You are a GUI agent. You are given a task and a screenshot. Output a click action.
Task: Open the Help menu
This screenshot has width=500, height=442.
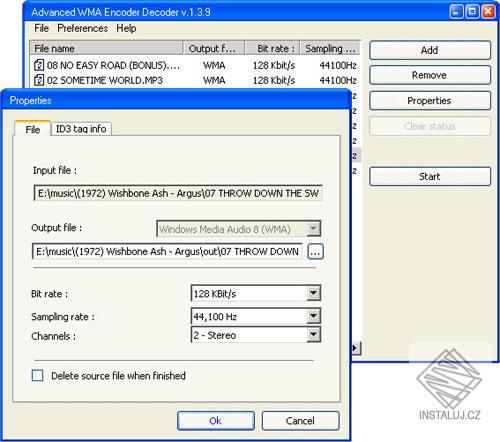126,28
